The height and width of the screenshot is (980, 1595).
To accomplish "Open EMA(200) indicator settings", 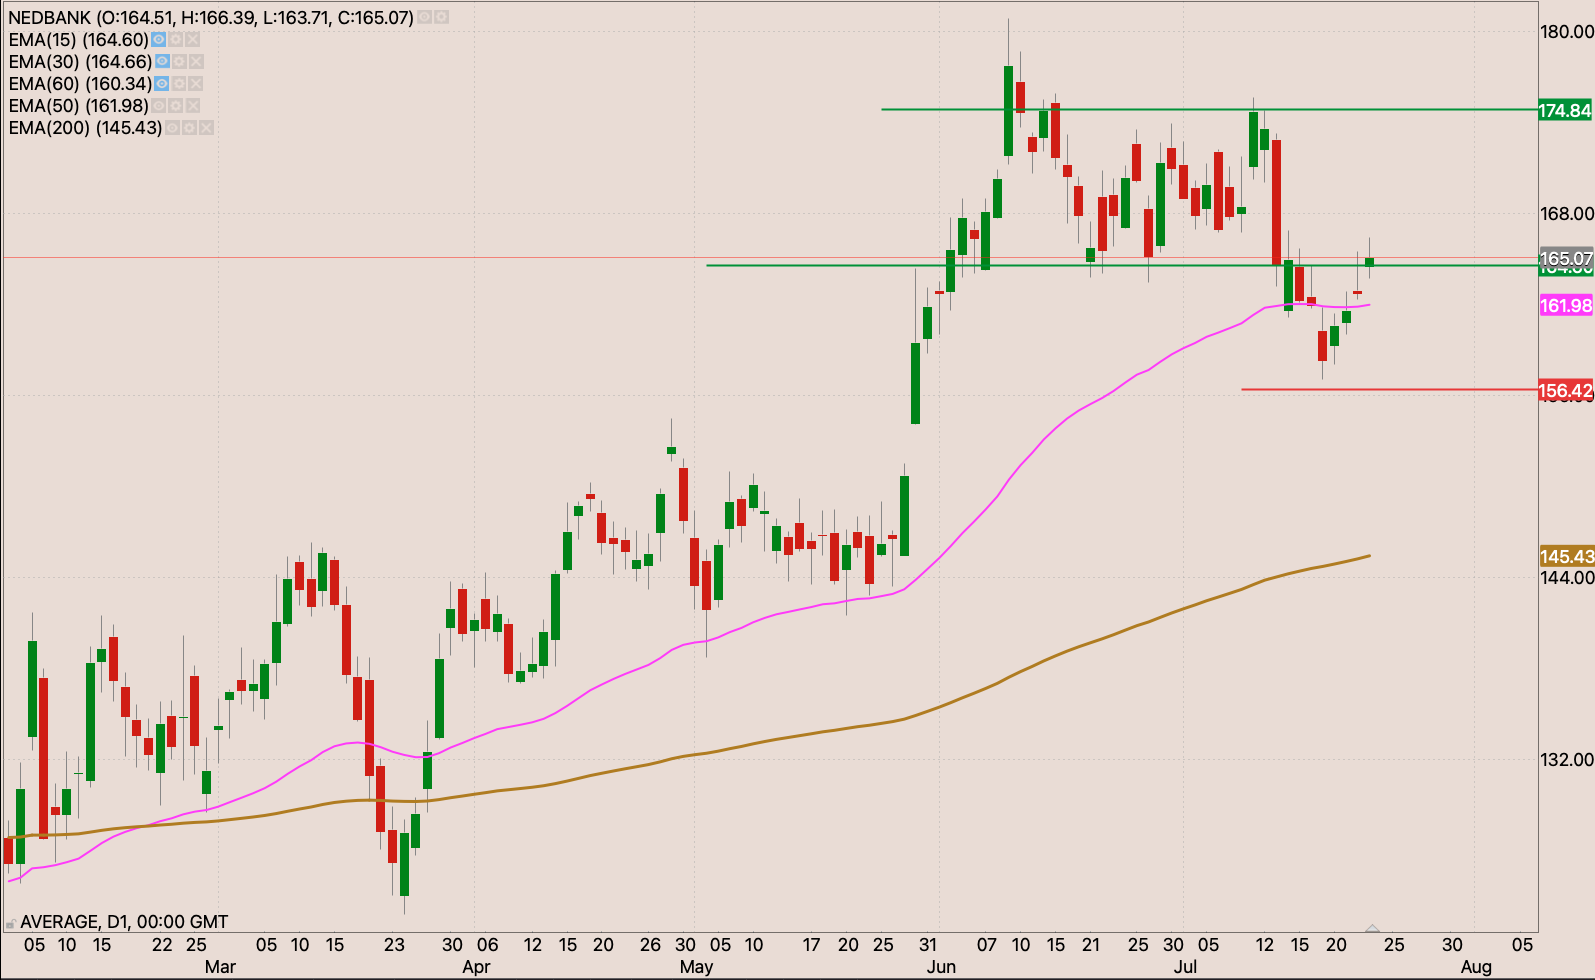I will pyautogui.click(x=189, y=128).
